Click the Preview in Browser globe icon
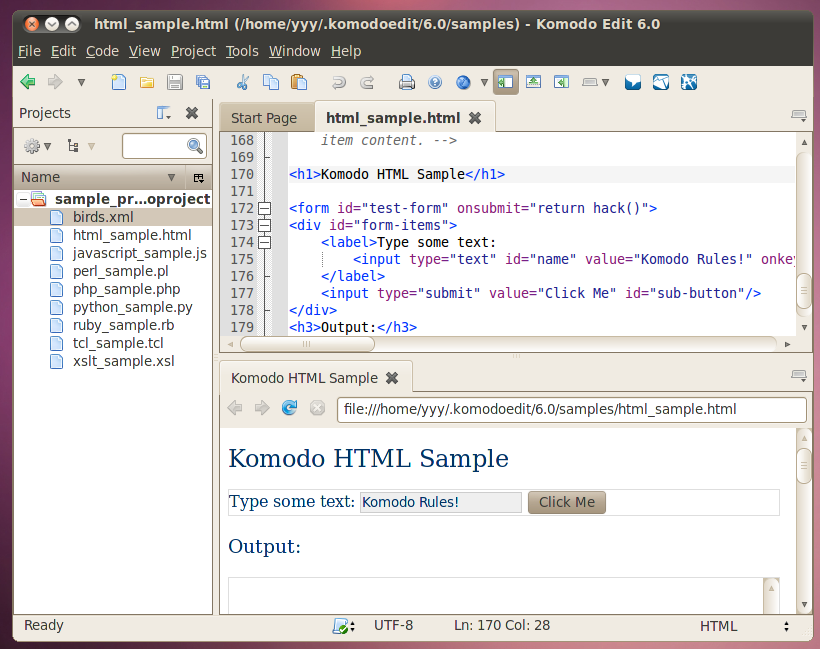Image resolution: width=820 pixels, height=649 pixels. (463, 82)
